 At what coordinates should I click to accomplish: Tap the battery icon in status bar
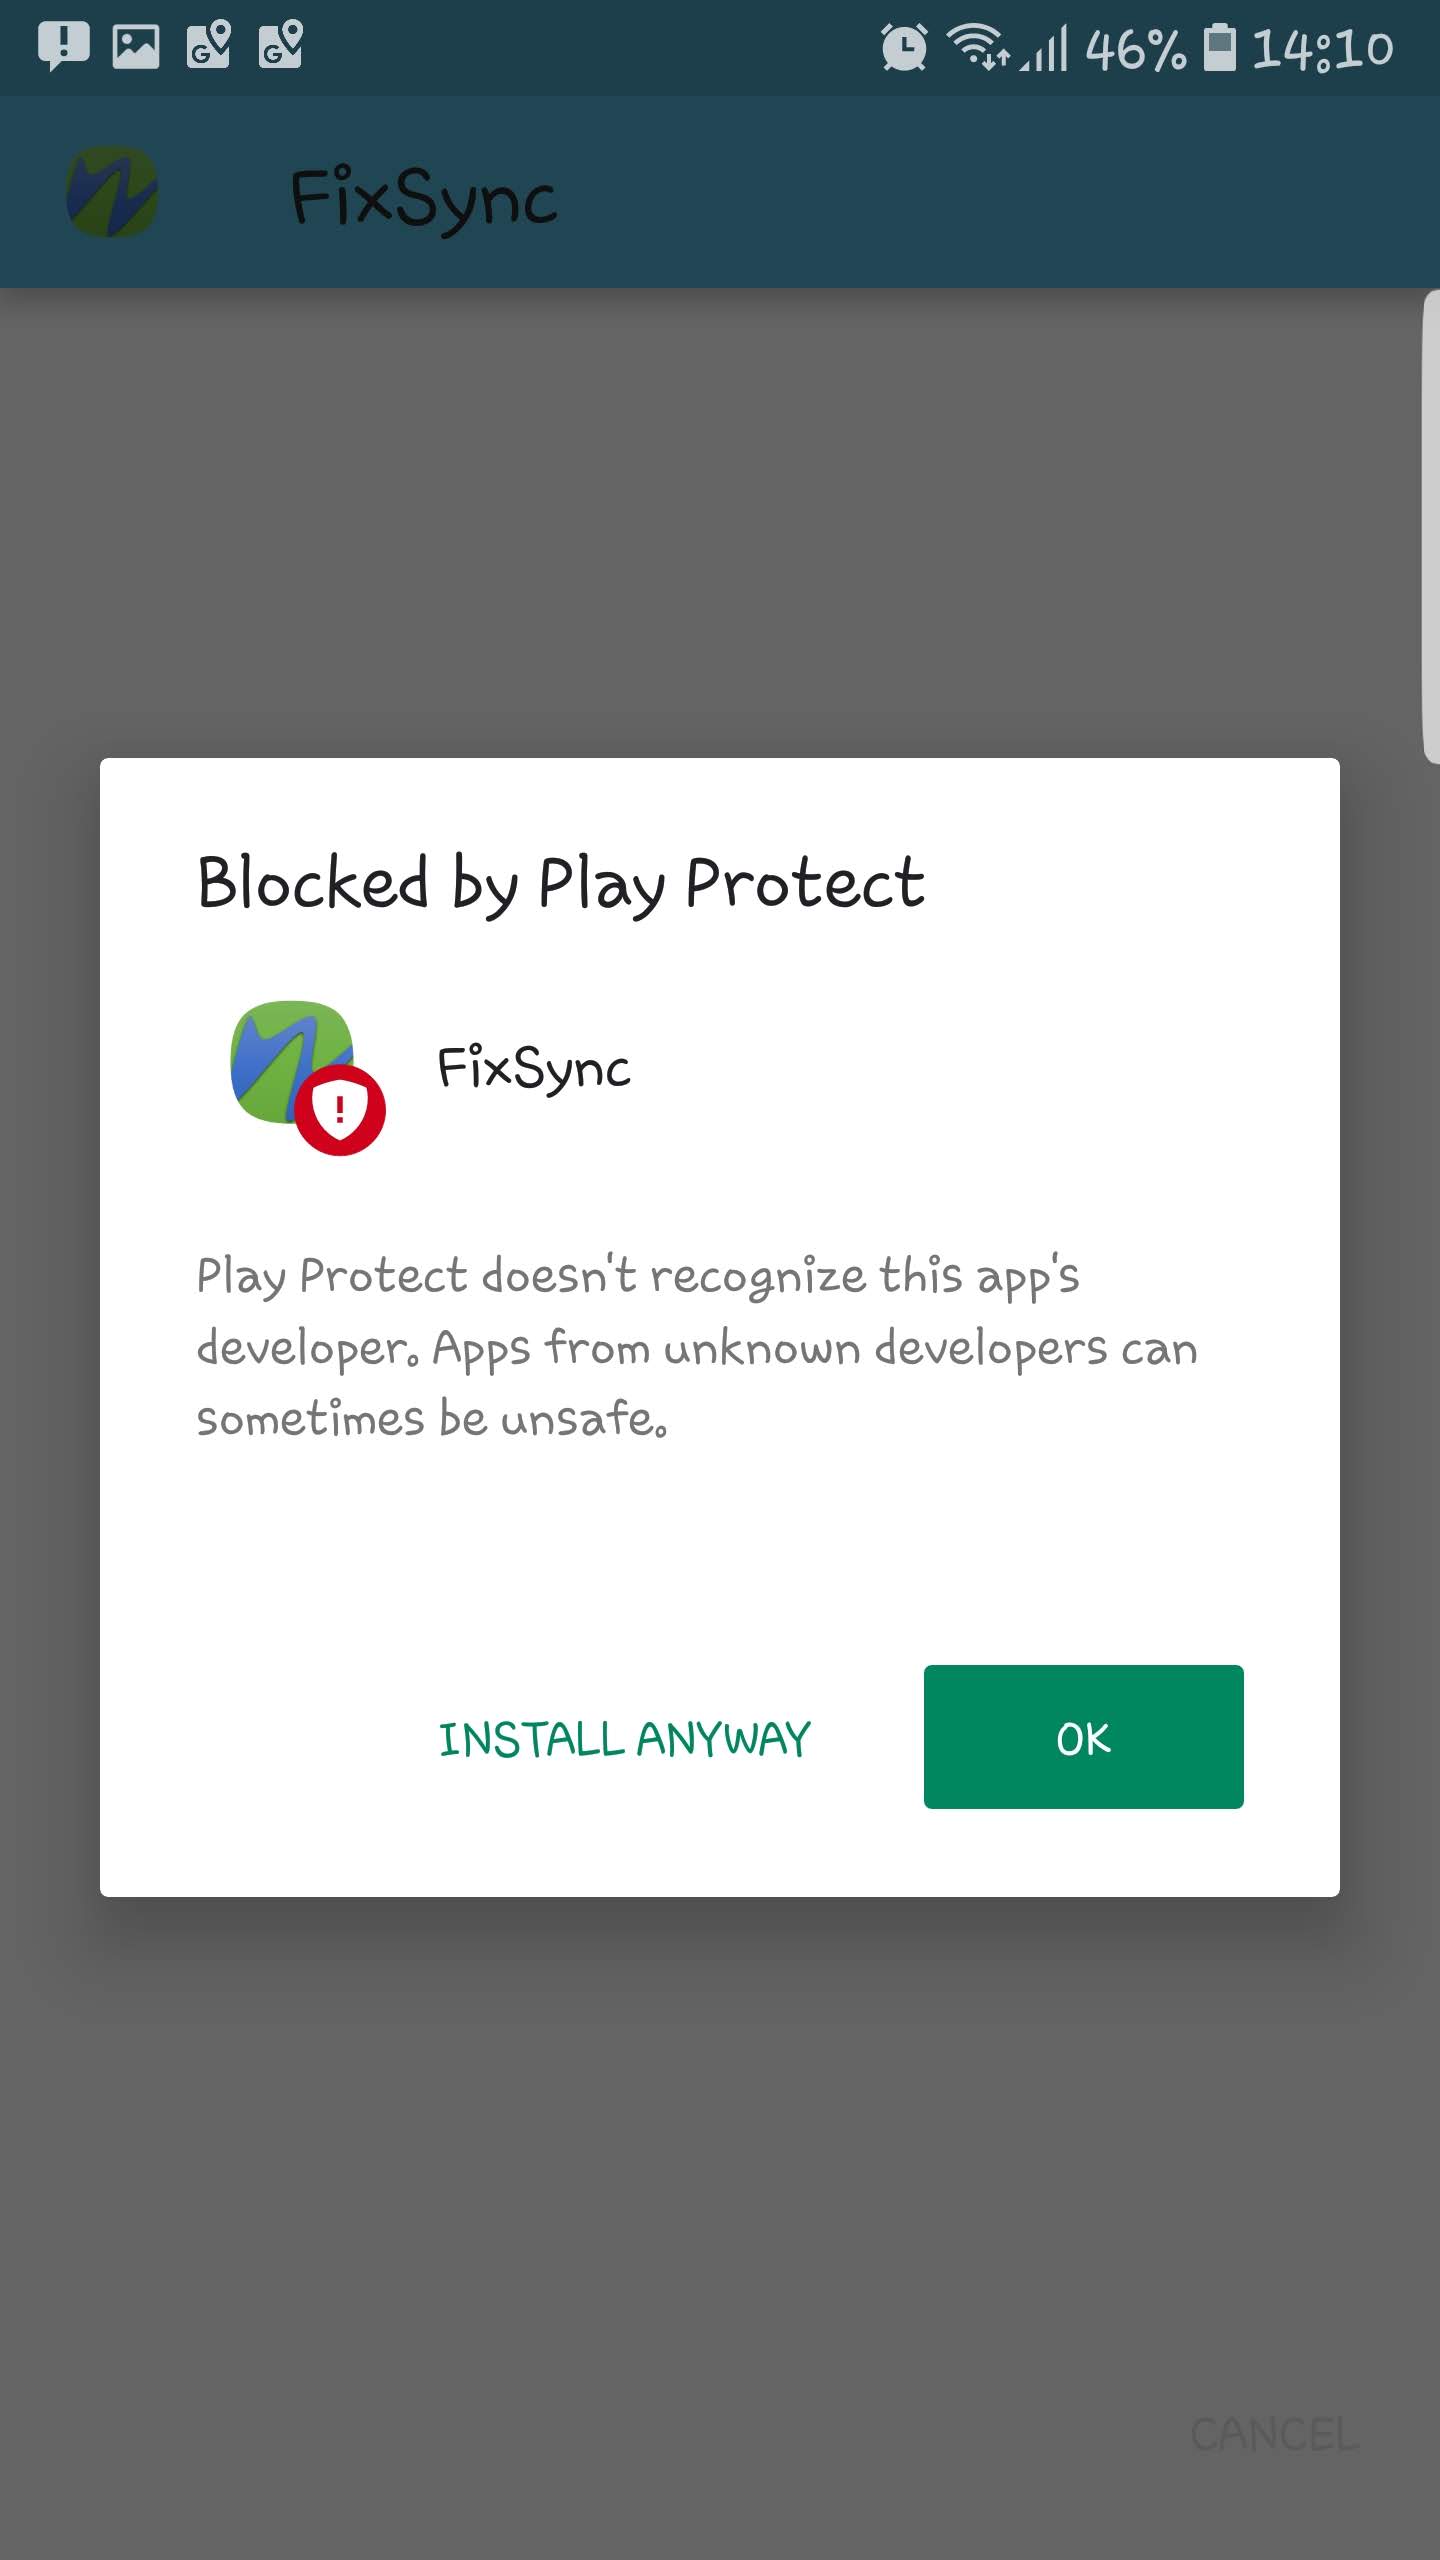point(1219,48)
